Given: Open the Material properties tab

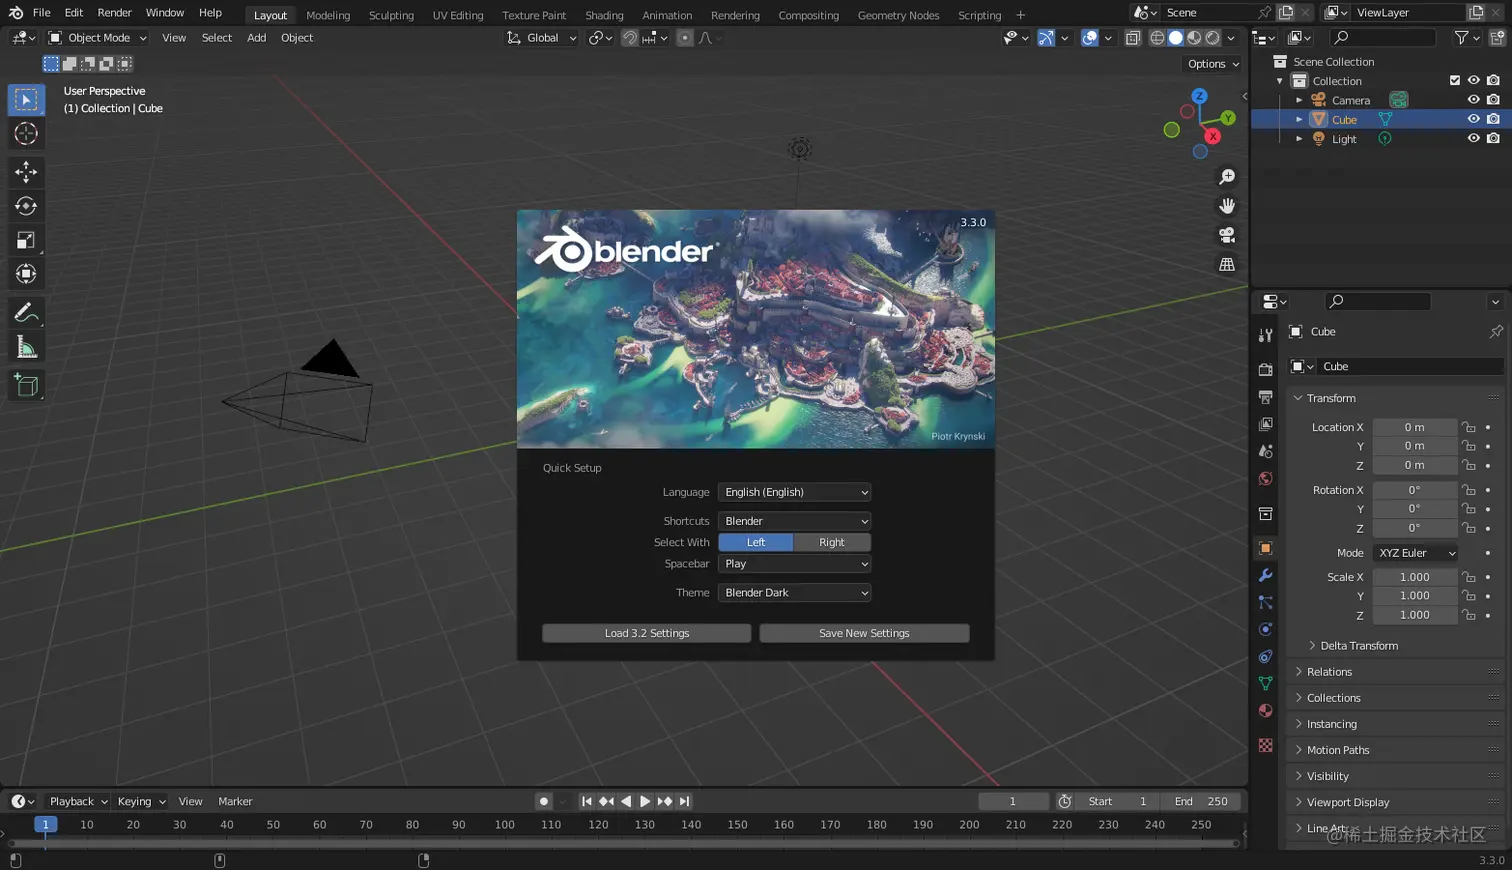Looking at the screenshot, I should 1265,711.
